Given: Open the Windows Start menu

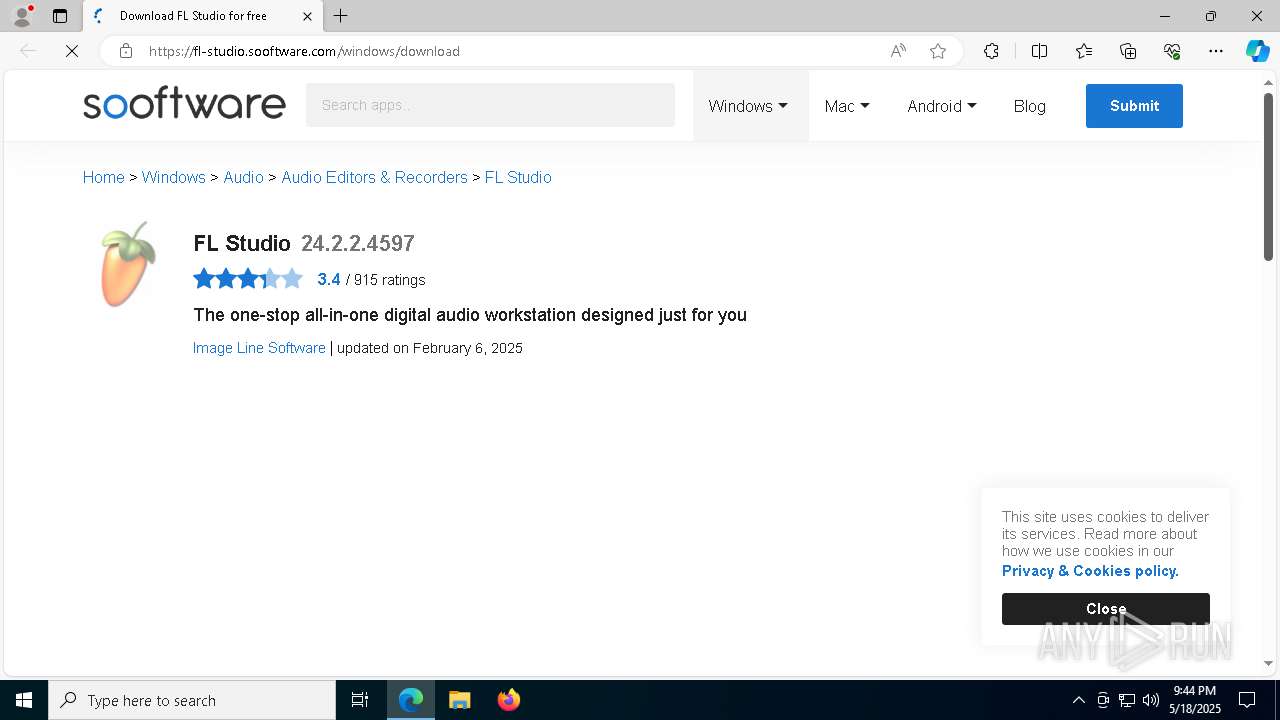Looking at the screenshot, I should (24, 700).
